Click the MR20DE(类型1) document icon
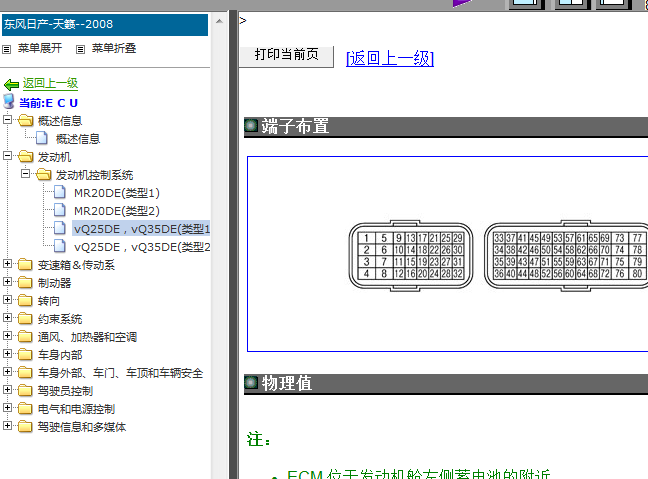Image resolution: width=648 pixels, height=479 pixels. pyautogui.click(x=60, y=192)
